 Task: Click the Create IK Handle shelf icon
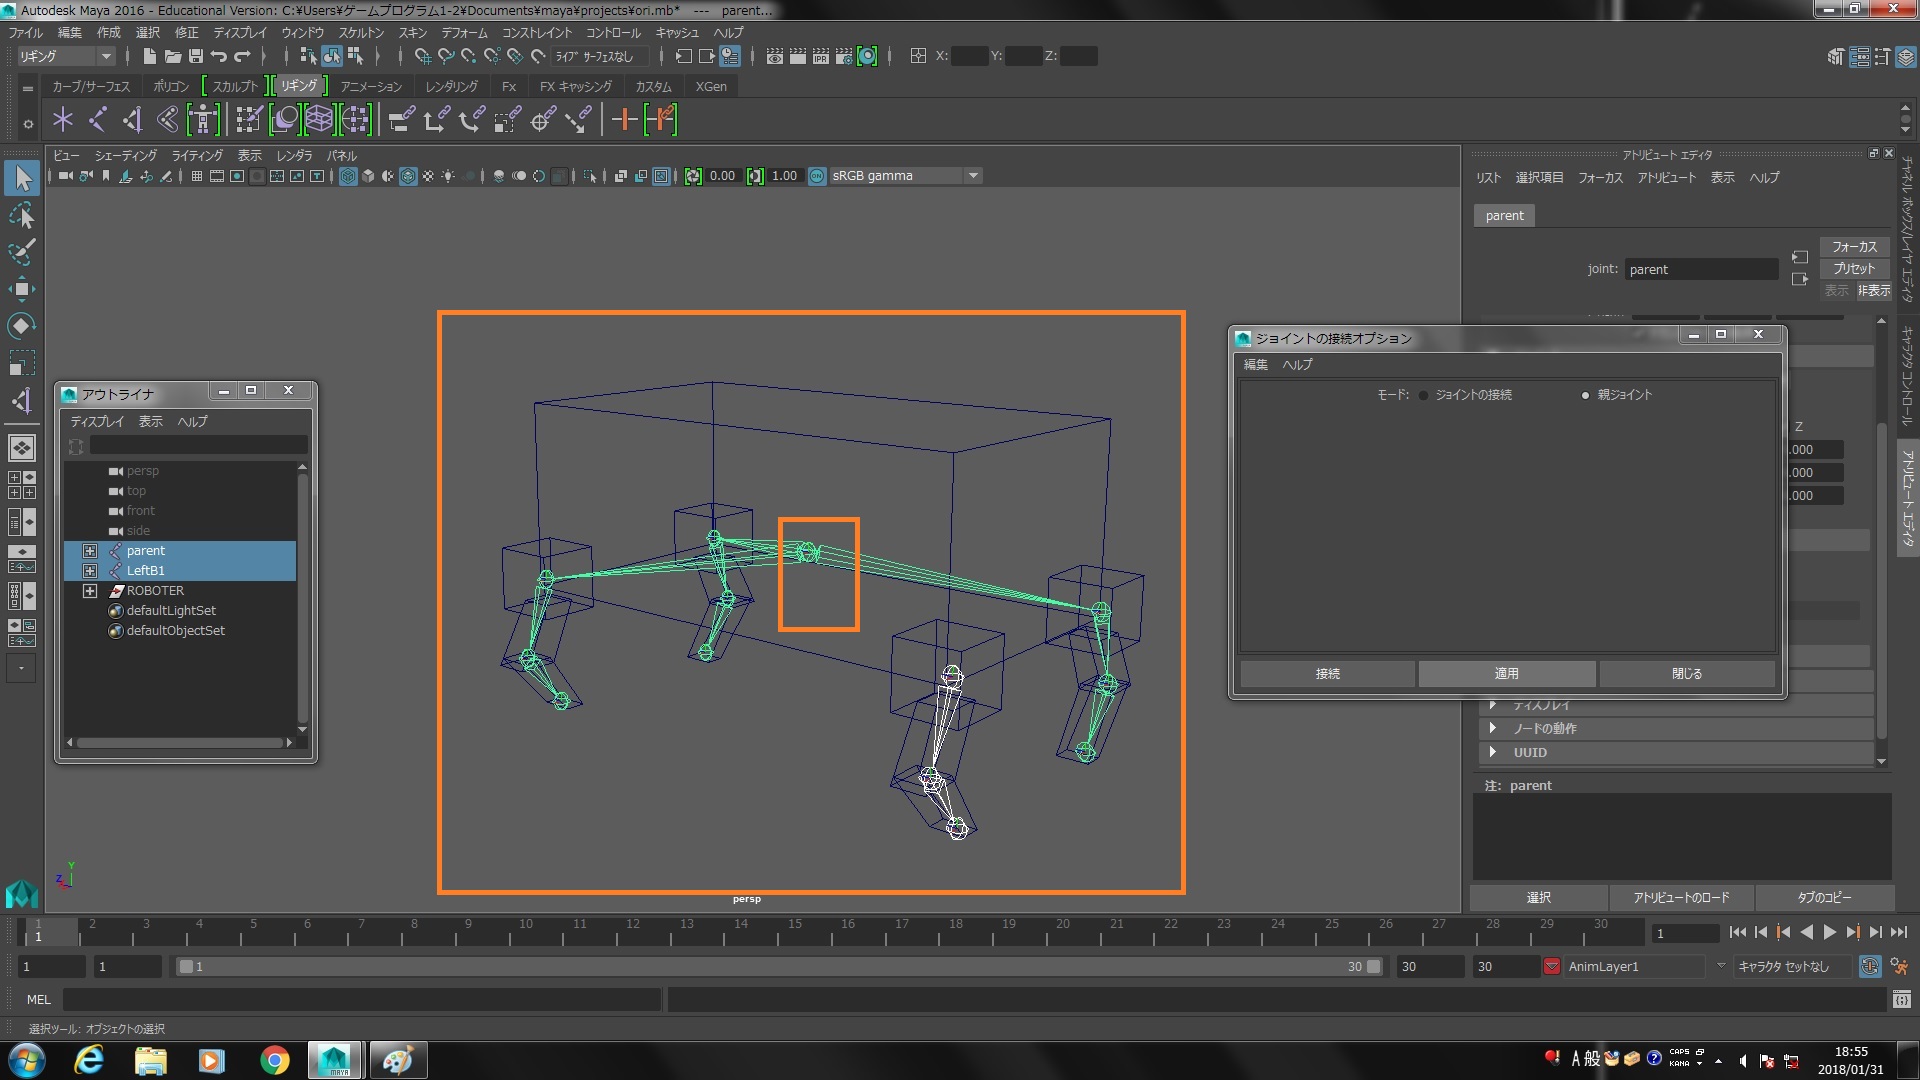[133, 120]
